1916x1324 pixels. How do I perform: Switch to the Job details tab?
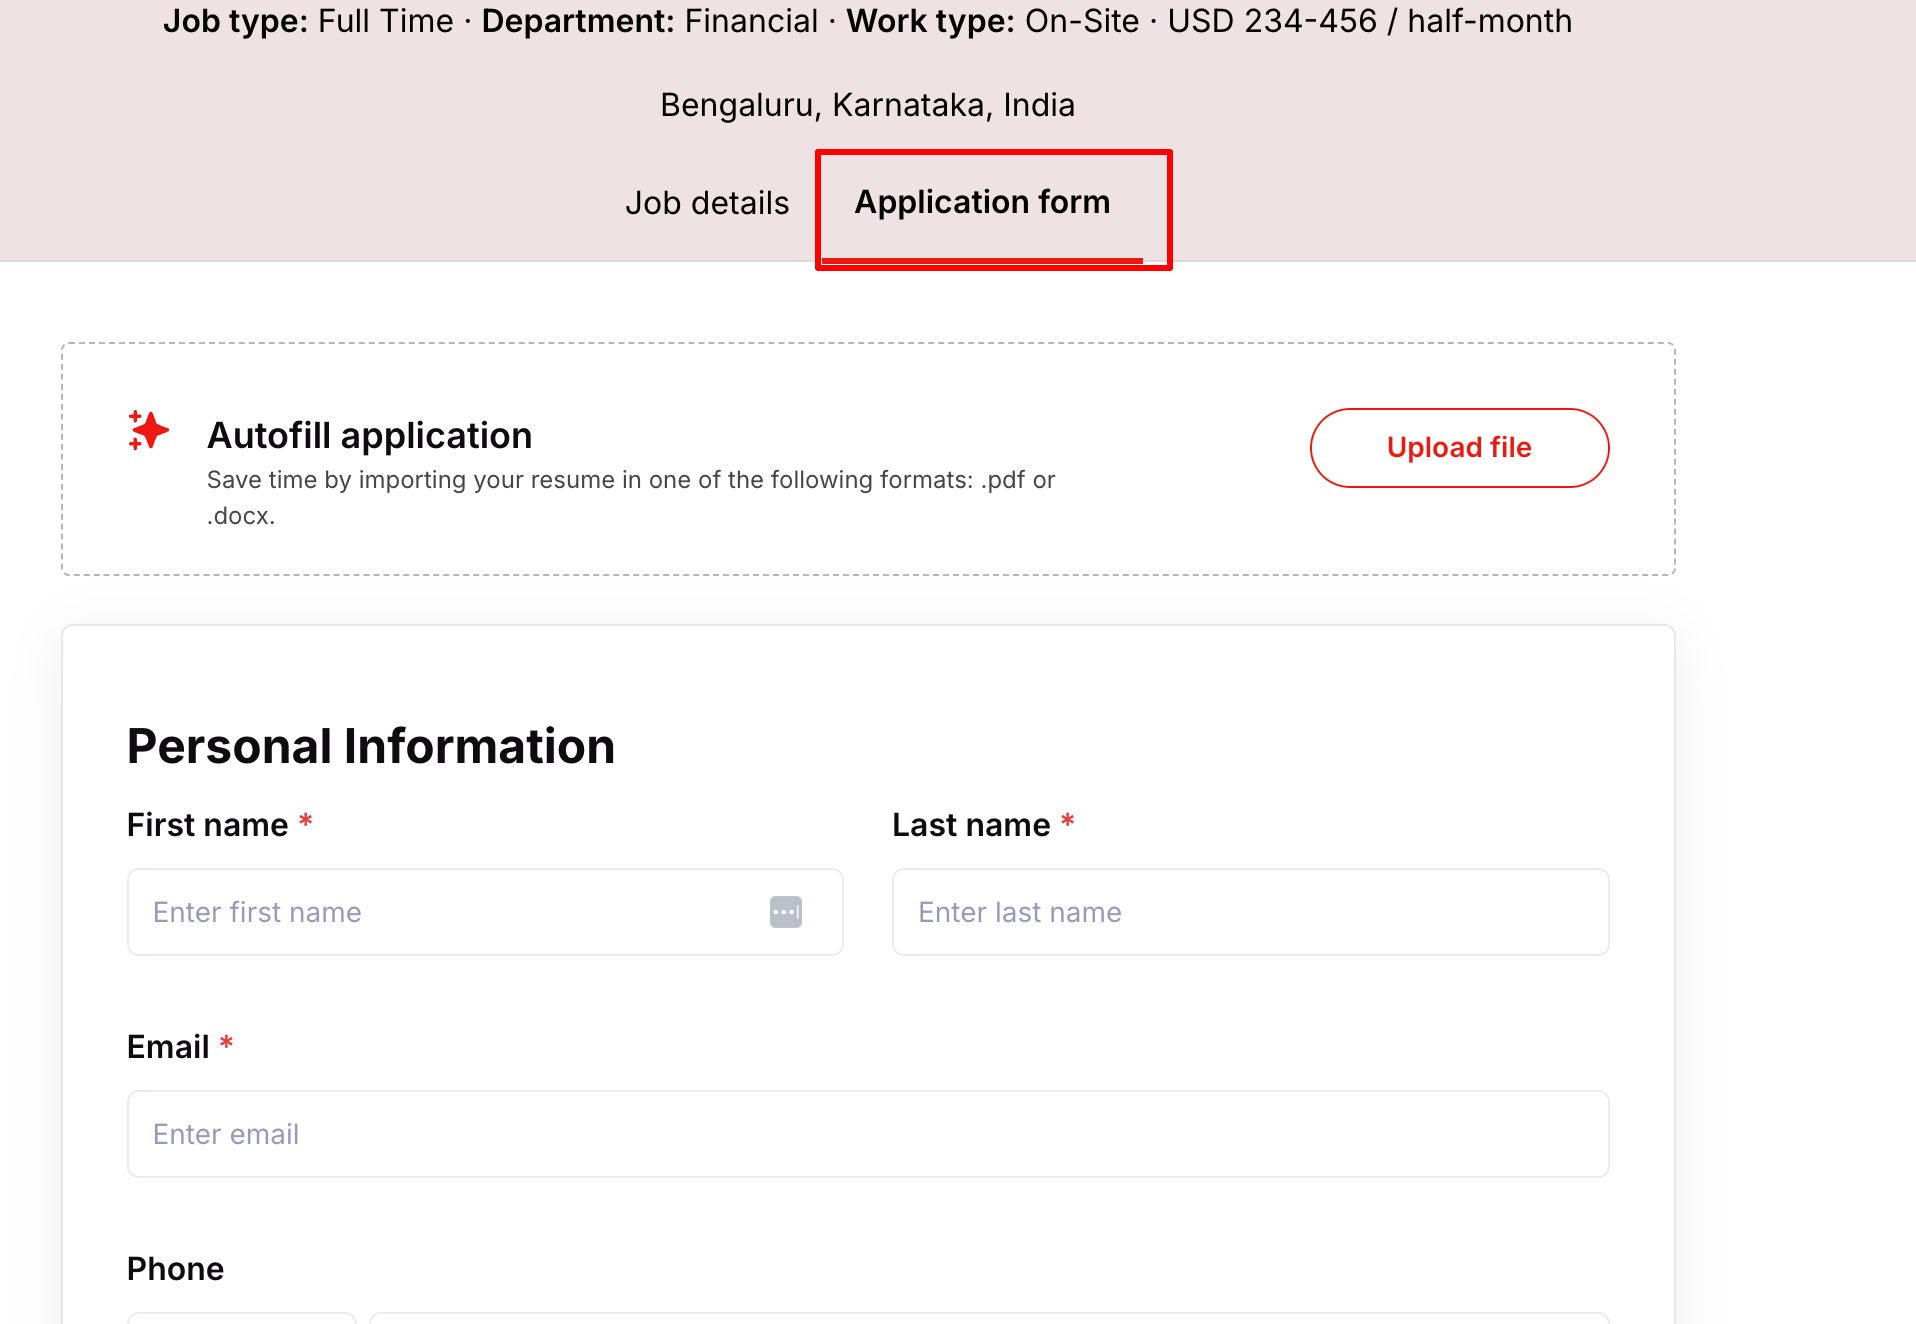point(706,203)
